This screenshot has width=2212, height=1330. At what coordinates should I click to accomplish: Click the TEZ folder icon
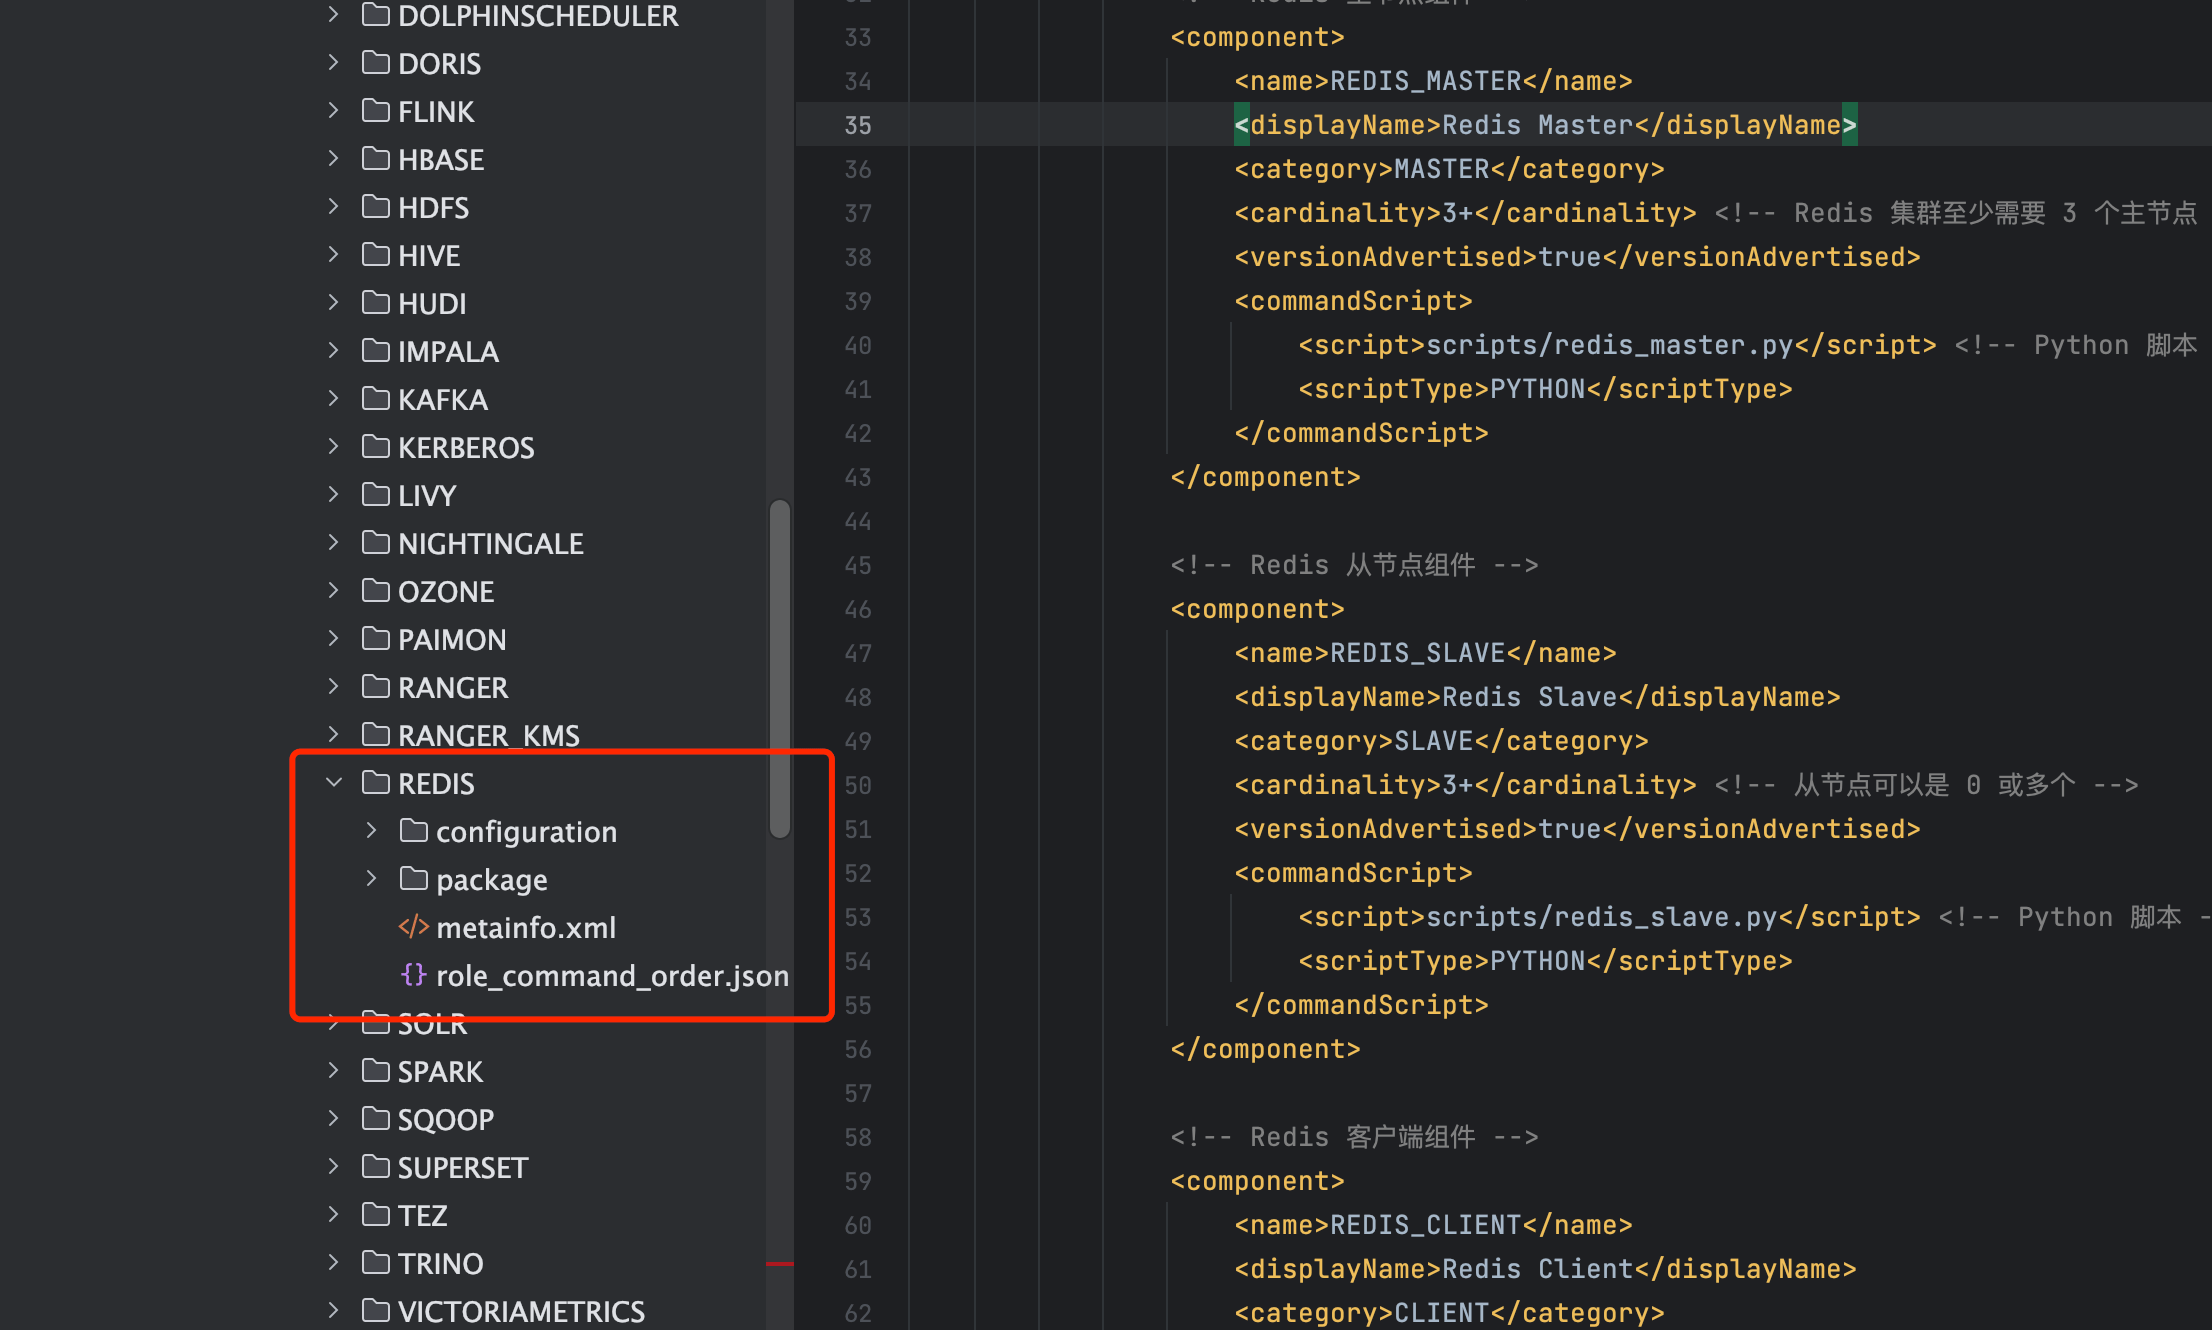pyautogui.click(x=376, y=1214)
